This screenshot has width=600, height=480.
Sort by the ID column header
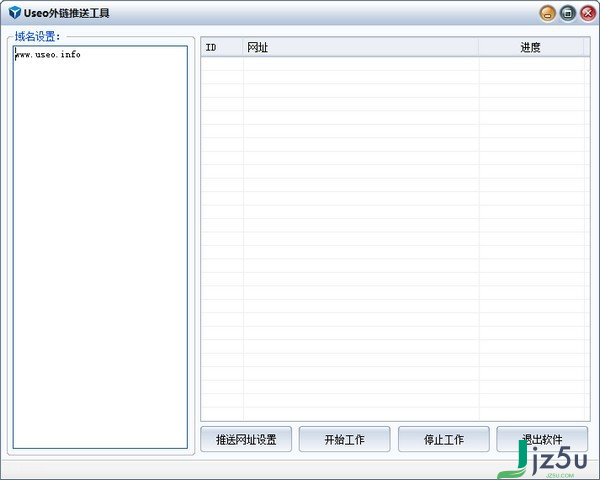(x=222, y=47)
